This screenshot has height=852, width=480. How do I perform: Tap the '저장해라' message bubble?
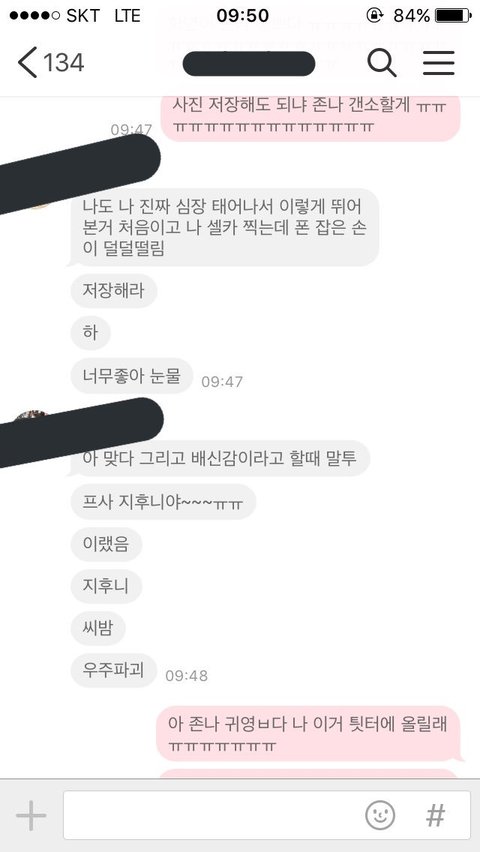pos(114,291)
